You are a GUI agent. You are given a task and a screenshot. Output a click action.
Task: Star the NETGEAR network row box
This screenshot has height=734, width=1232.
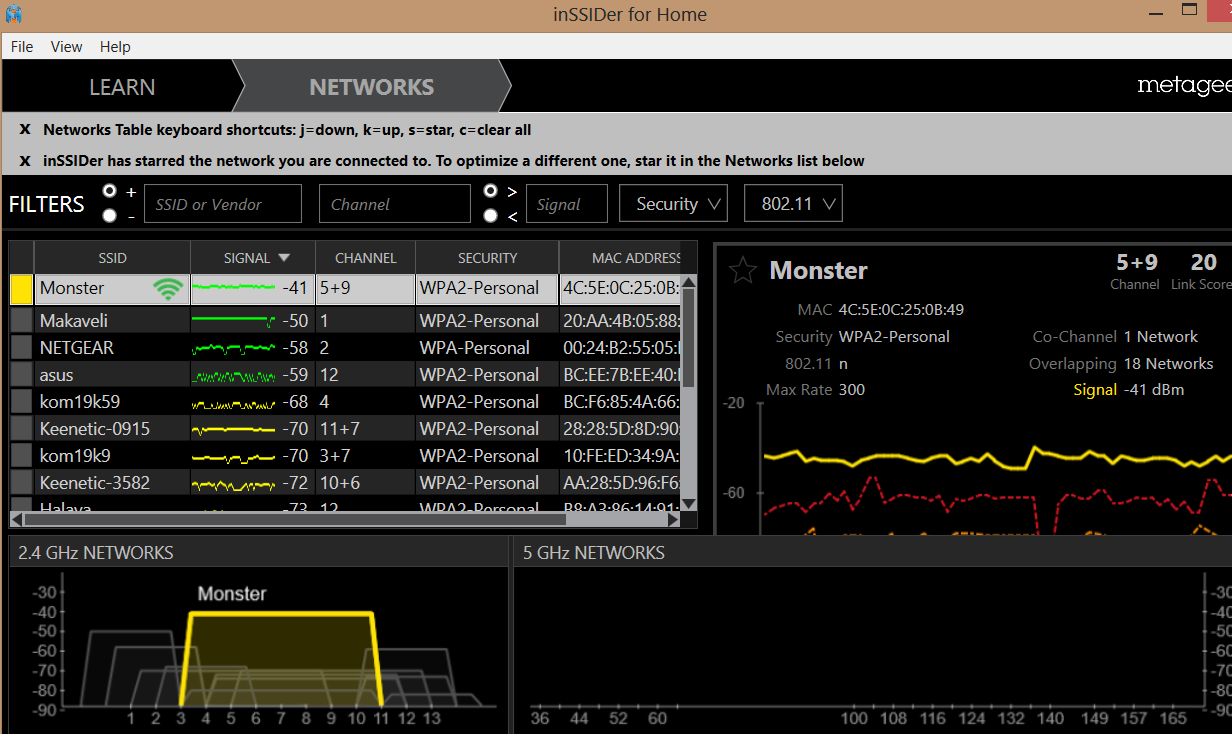click(x=22, y=348)
